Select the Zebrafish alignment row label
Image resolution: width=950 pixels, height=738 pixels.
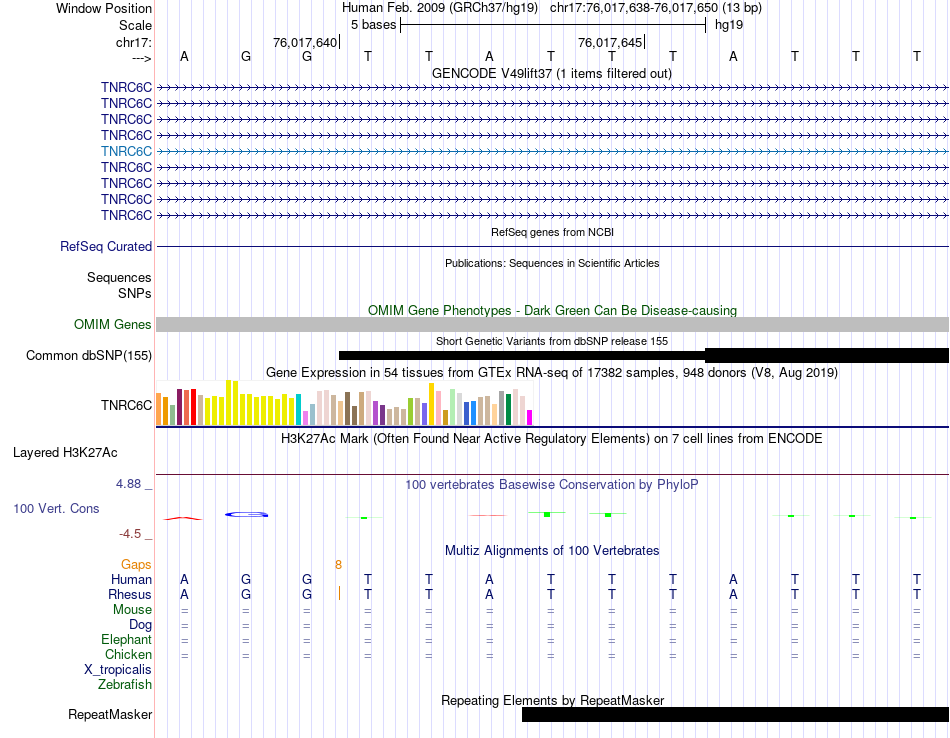[x=125, y=685]
